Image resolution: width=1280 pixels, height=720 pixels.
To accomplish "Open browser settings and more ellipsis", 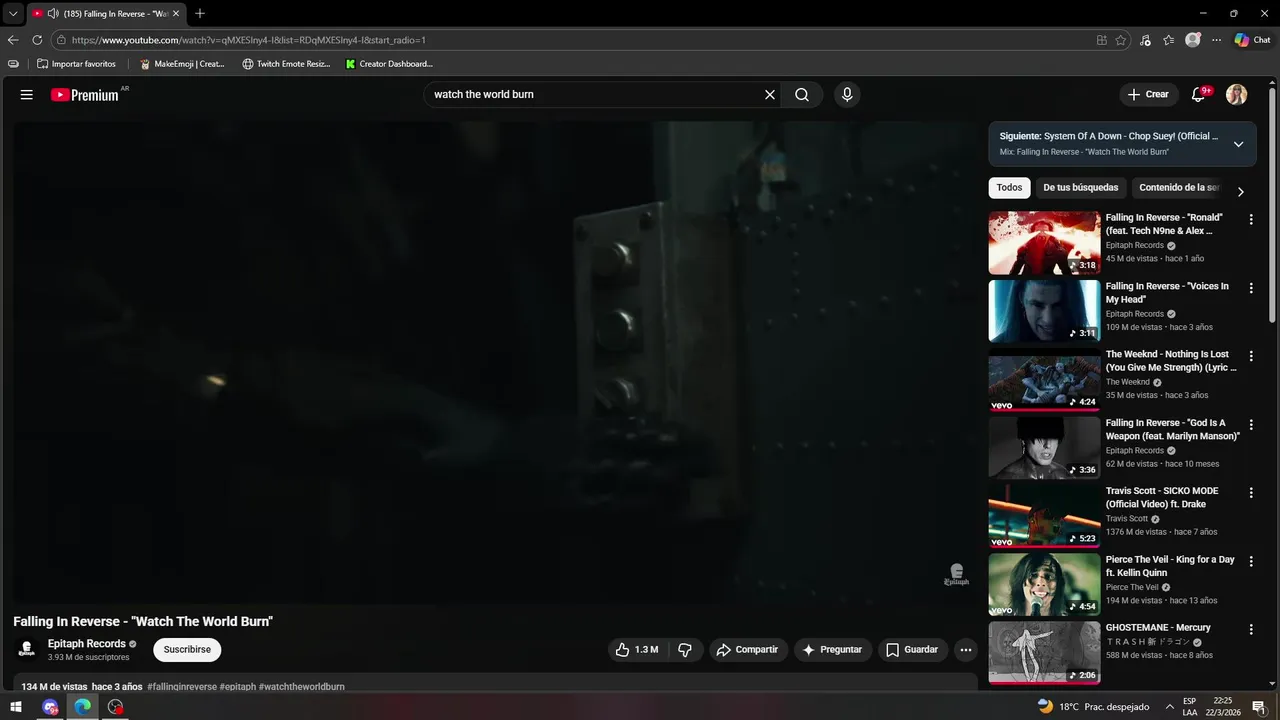I will pyautogui.click(x=1216, y=40).
